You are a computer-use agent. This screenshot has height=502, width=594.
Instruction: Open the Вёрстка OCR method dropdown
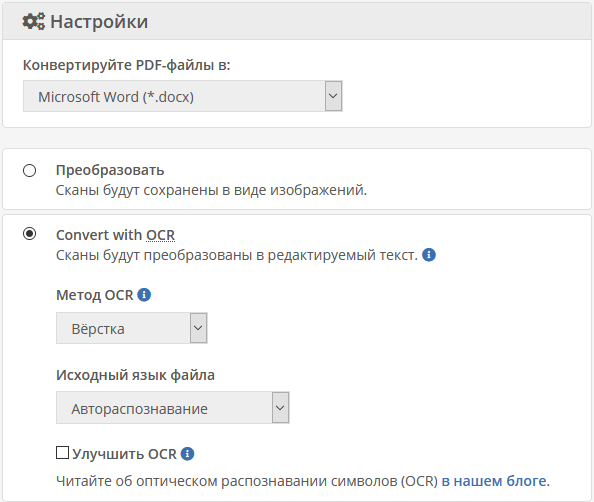click(131, 328)
